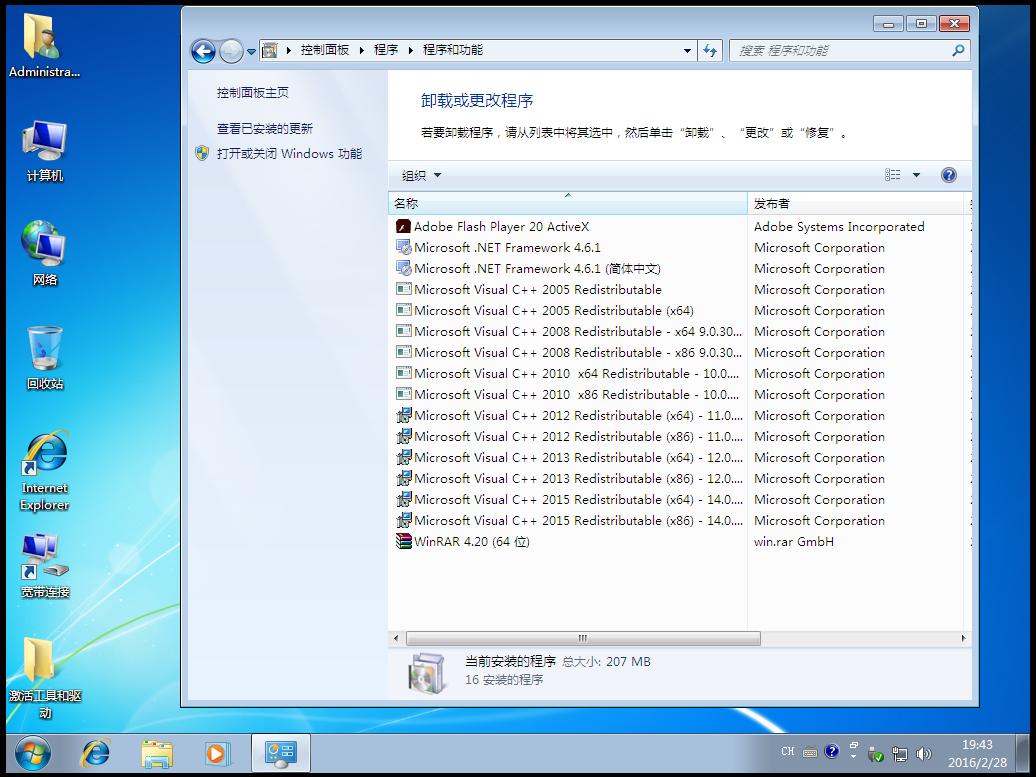Select 程序和功能 breadcrumb segment

[453, 50]
